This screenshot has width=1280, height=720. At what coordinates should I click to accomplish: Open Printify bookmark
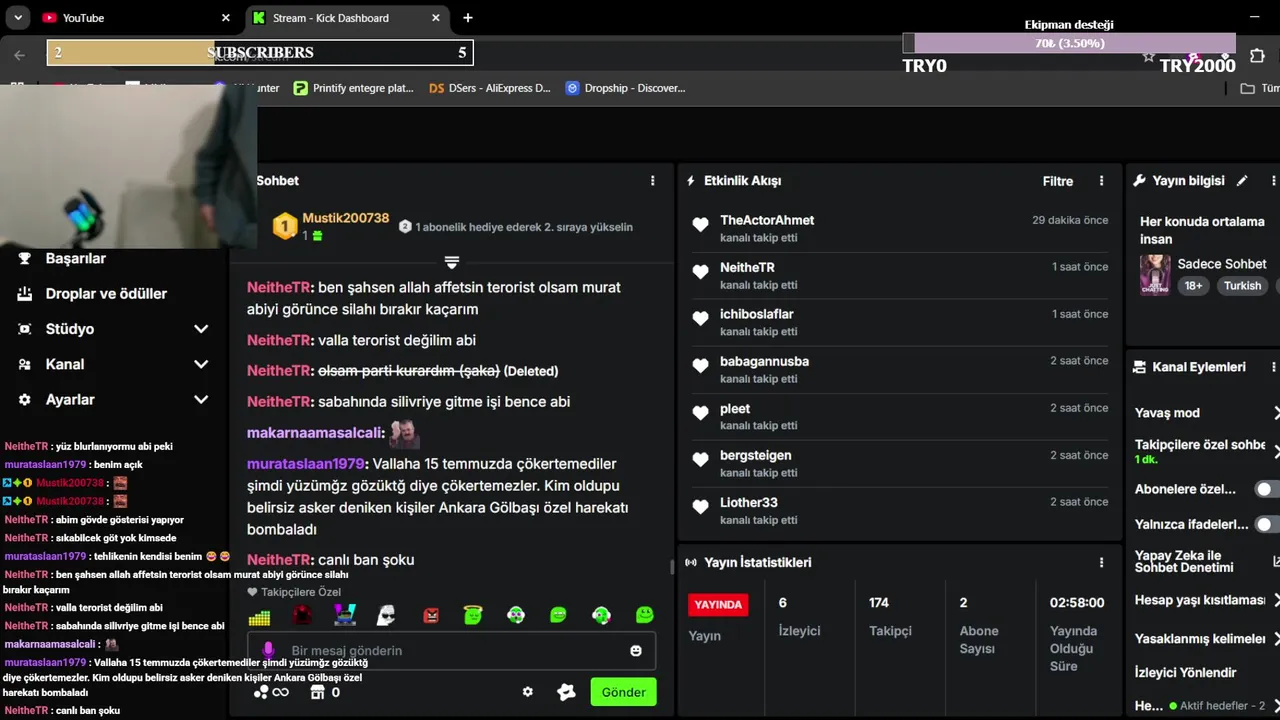(353, 88)
